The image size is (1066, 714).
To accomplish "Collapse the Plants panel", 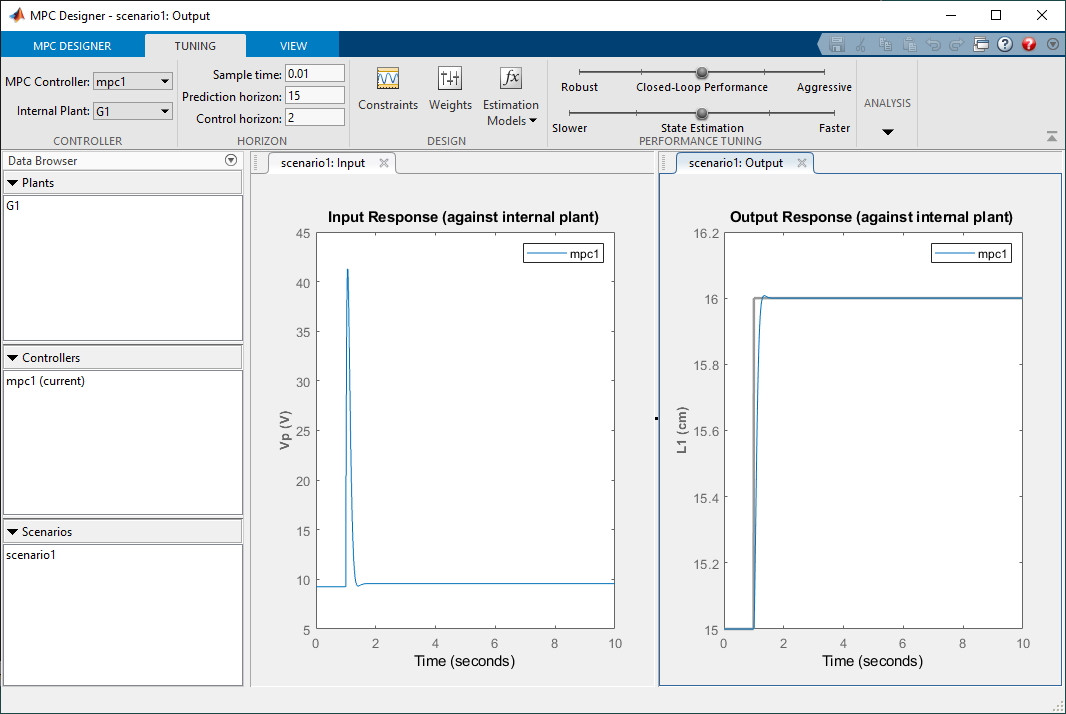I will (x=13, y=183).
